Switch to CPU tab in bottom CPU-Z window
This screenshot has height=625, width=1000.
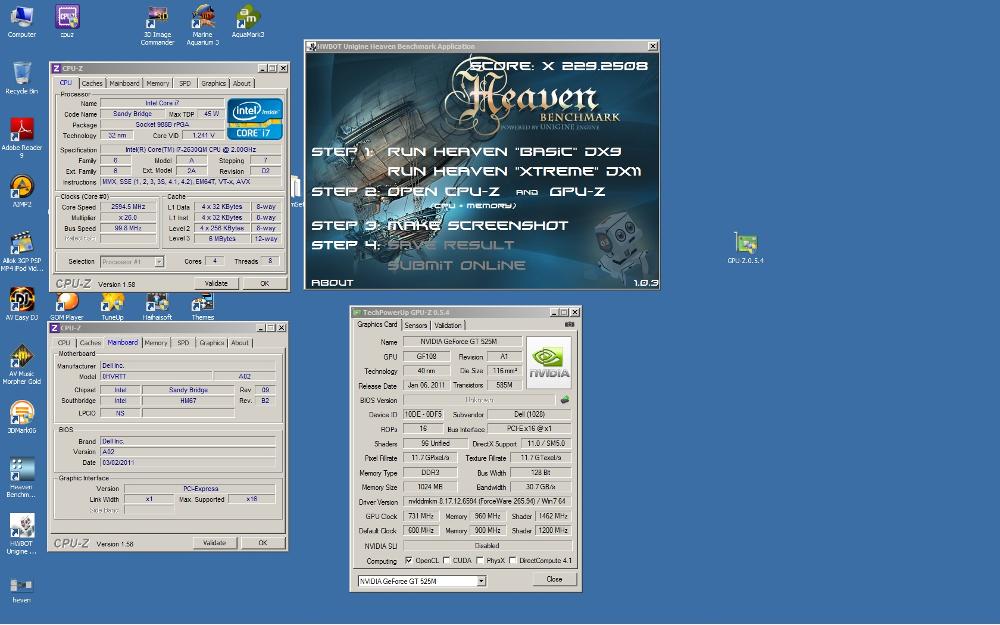pyautogui.click(x=64, y=343)
